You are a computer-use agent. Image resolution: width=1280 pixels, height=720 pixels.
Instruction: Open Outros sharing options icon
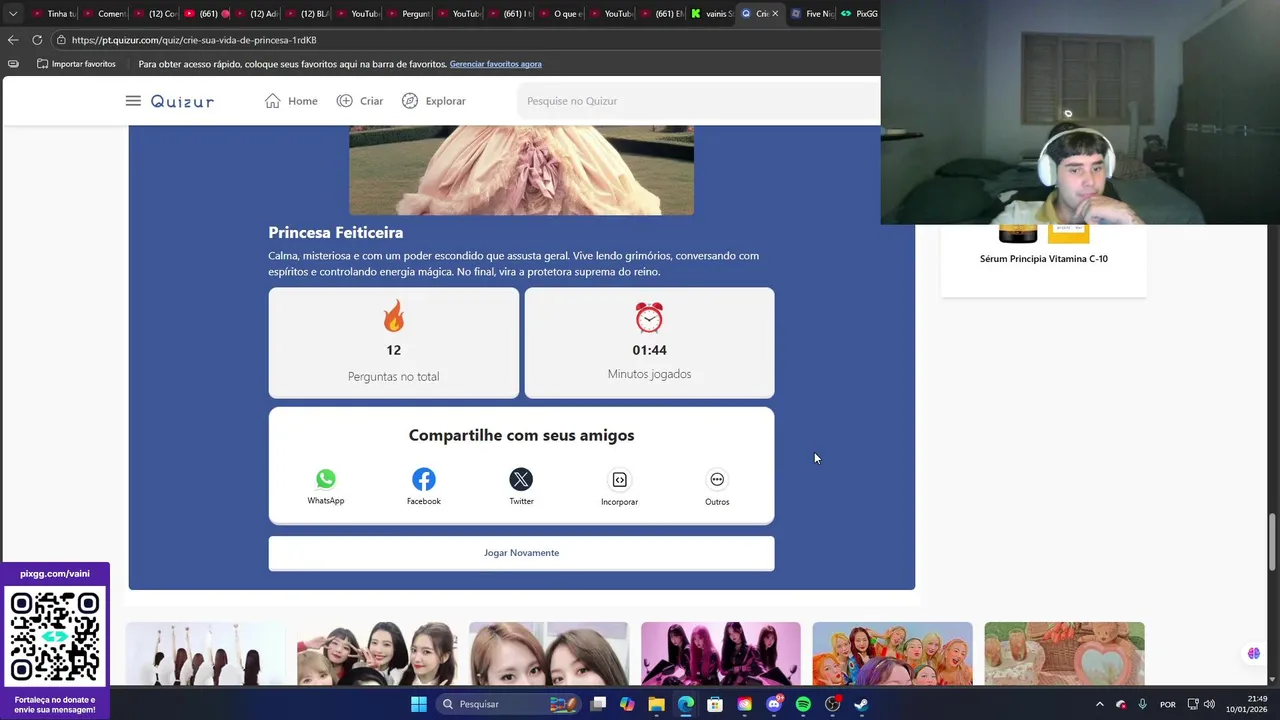717,480
